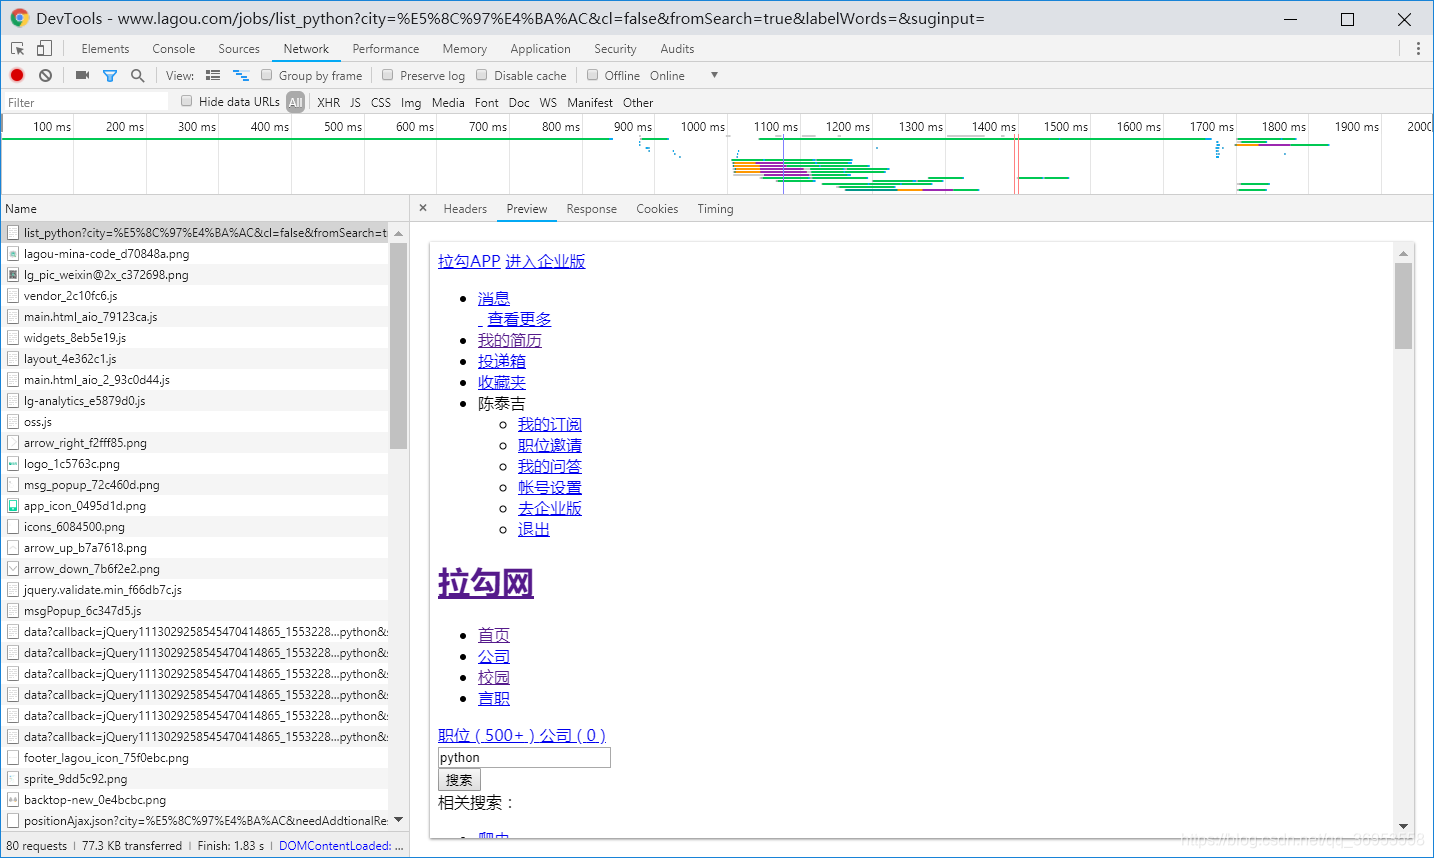Open the Application tab
The width and height of the screenshot is (1434, 858).
[540, 48]
